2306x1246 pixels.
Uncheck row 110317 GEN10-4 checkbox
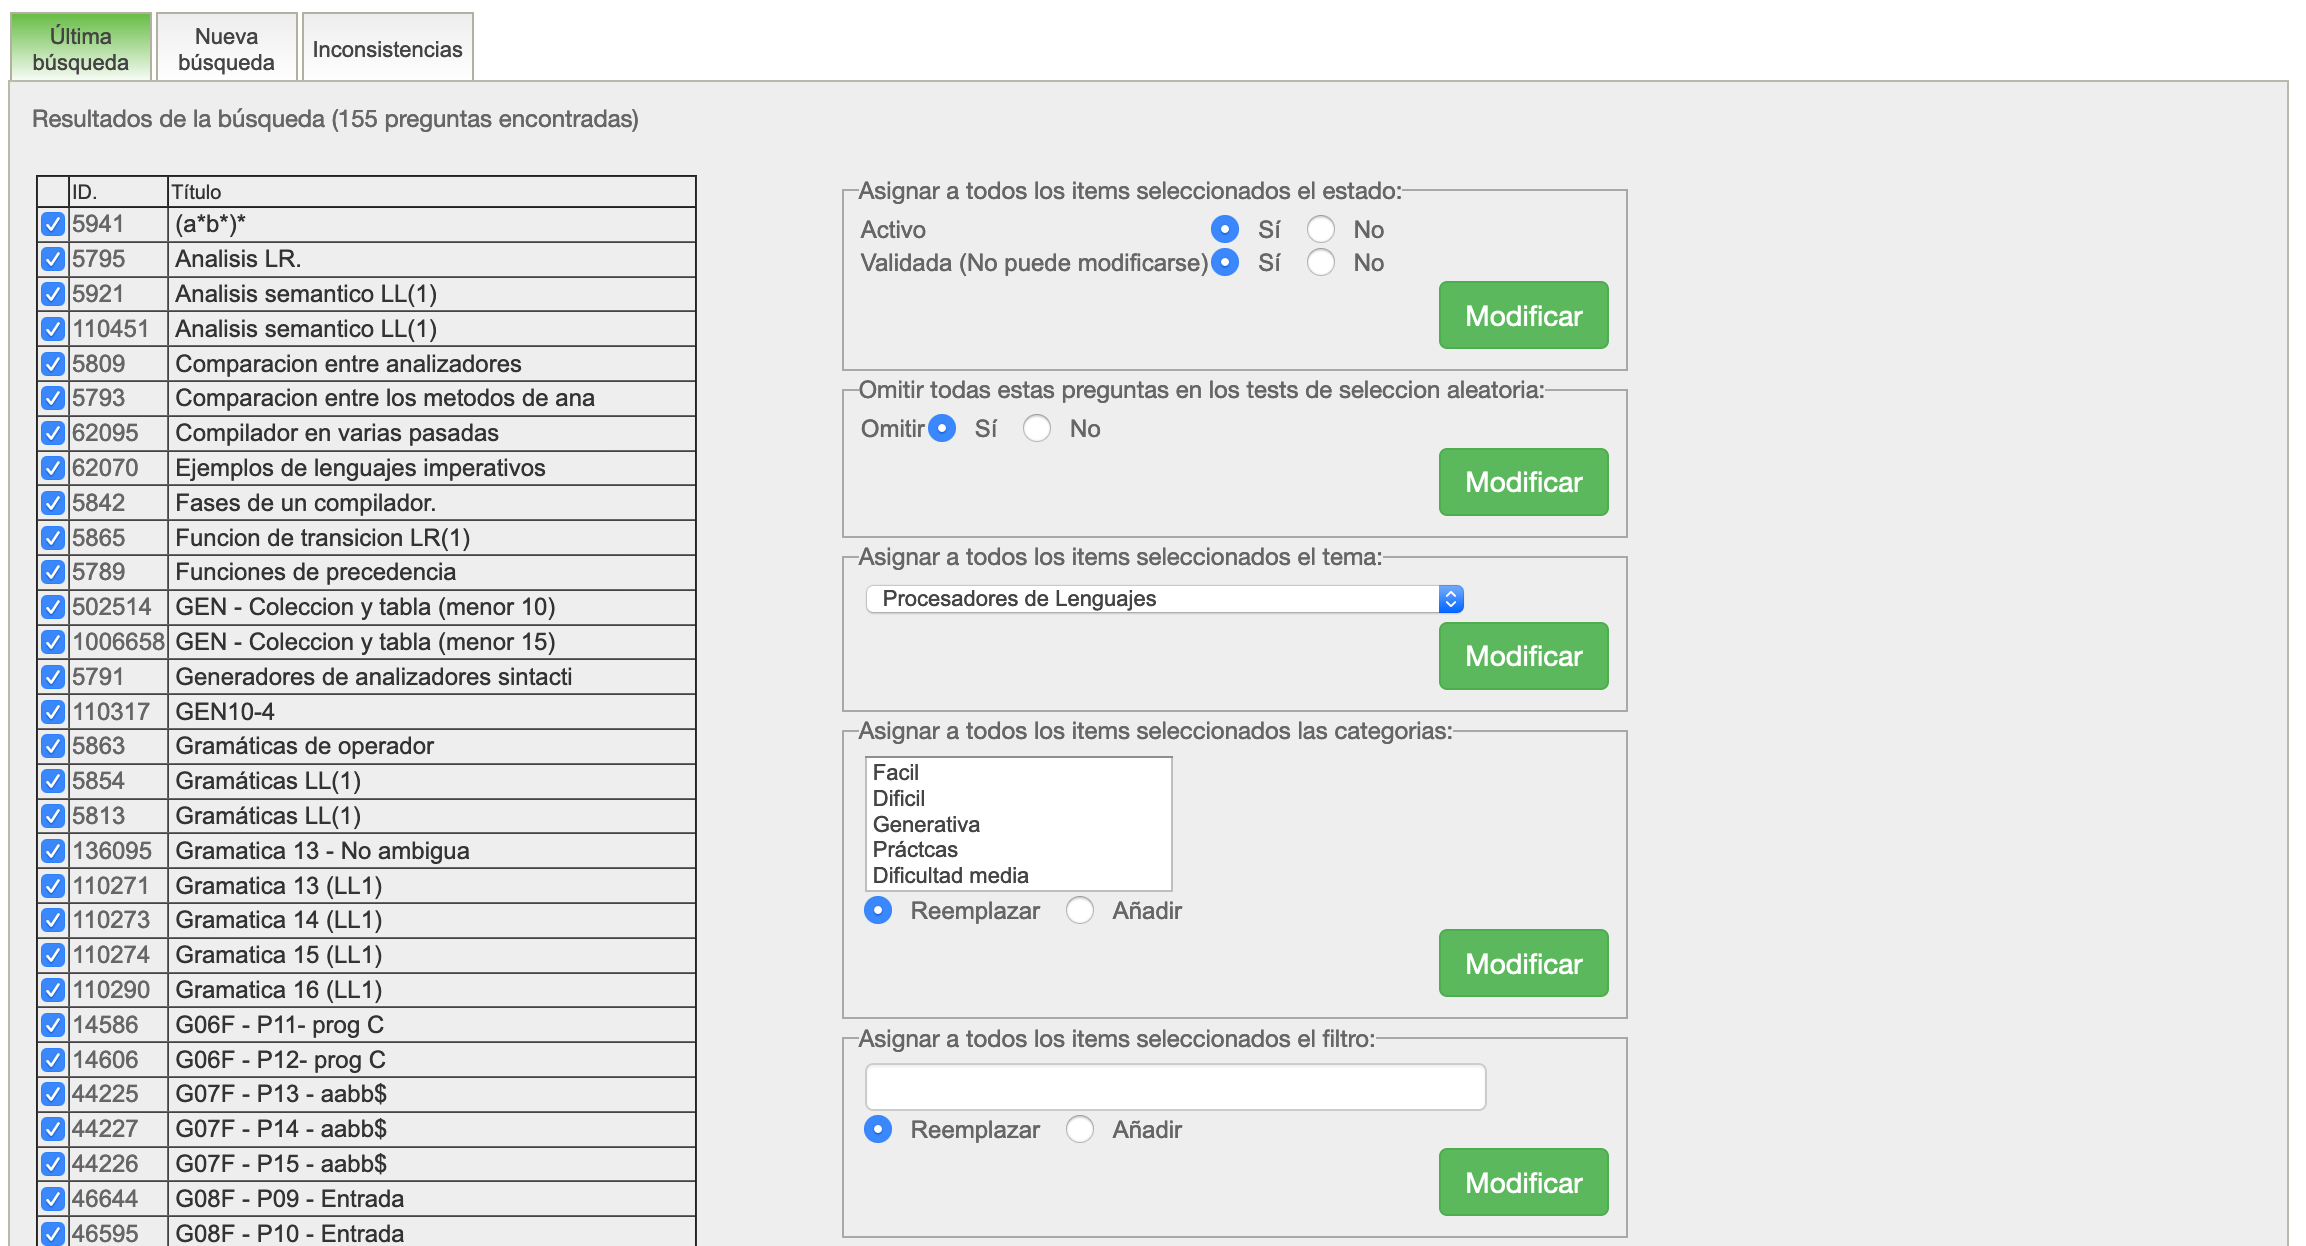pyautogui.click(x=53, y=712)
